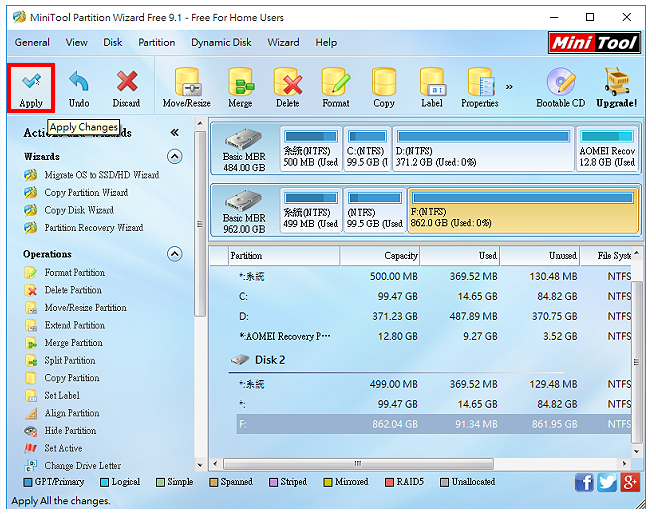Select the D: 371.2 GB partition block
This screenshot has width=656, height=514.
click(x=483, y=149)
